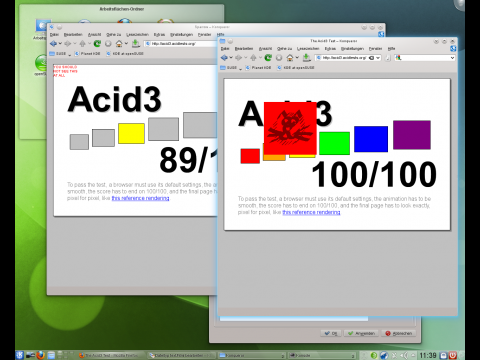Open address bar history dropdown in front window
480x360 pixels.
378,58
